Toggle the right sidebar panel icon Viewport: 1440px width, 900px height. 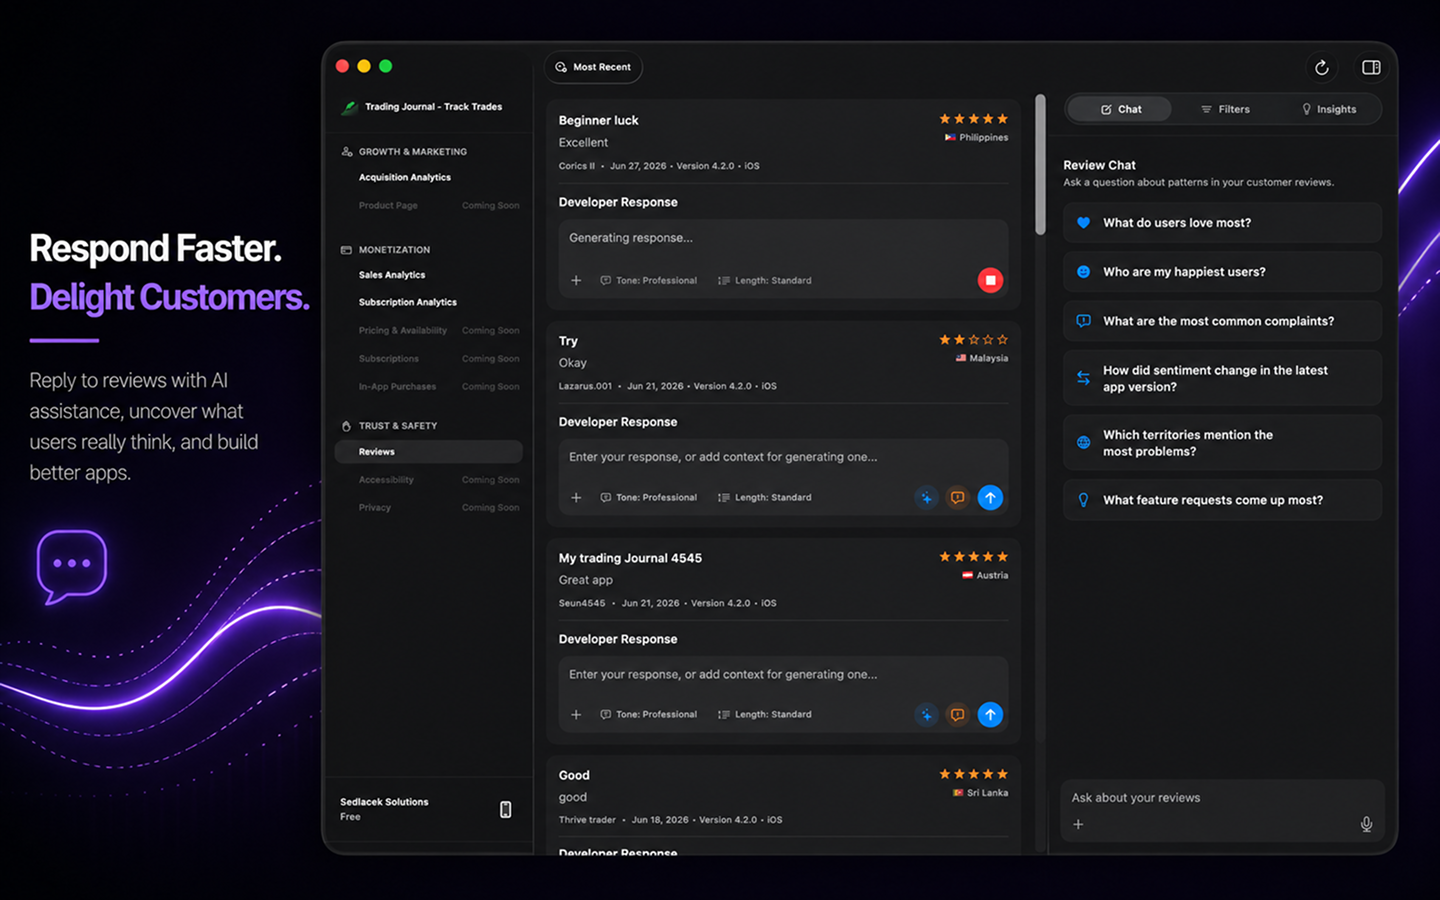1371,67
